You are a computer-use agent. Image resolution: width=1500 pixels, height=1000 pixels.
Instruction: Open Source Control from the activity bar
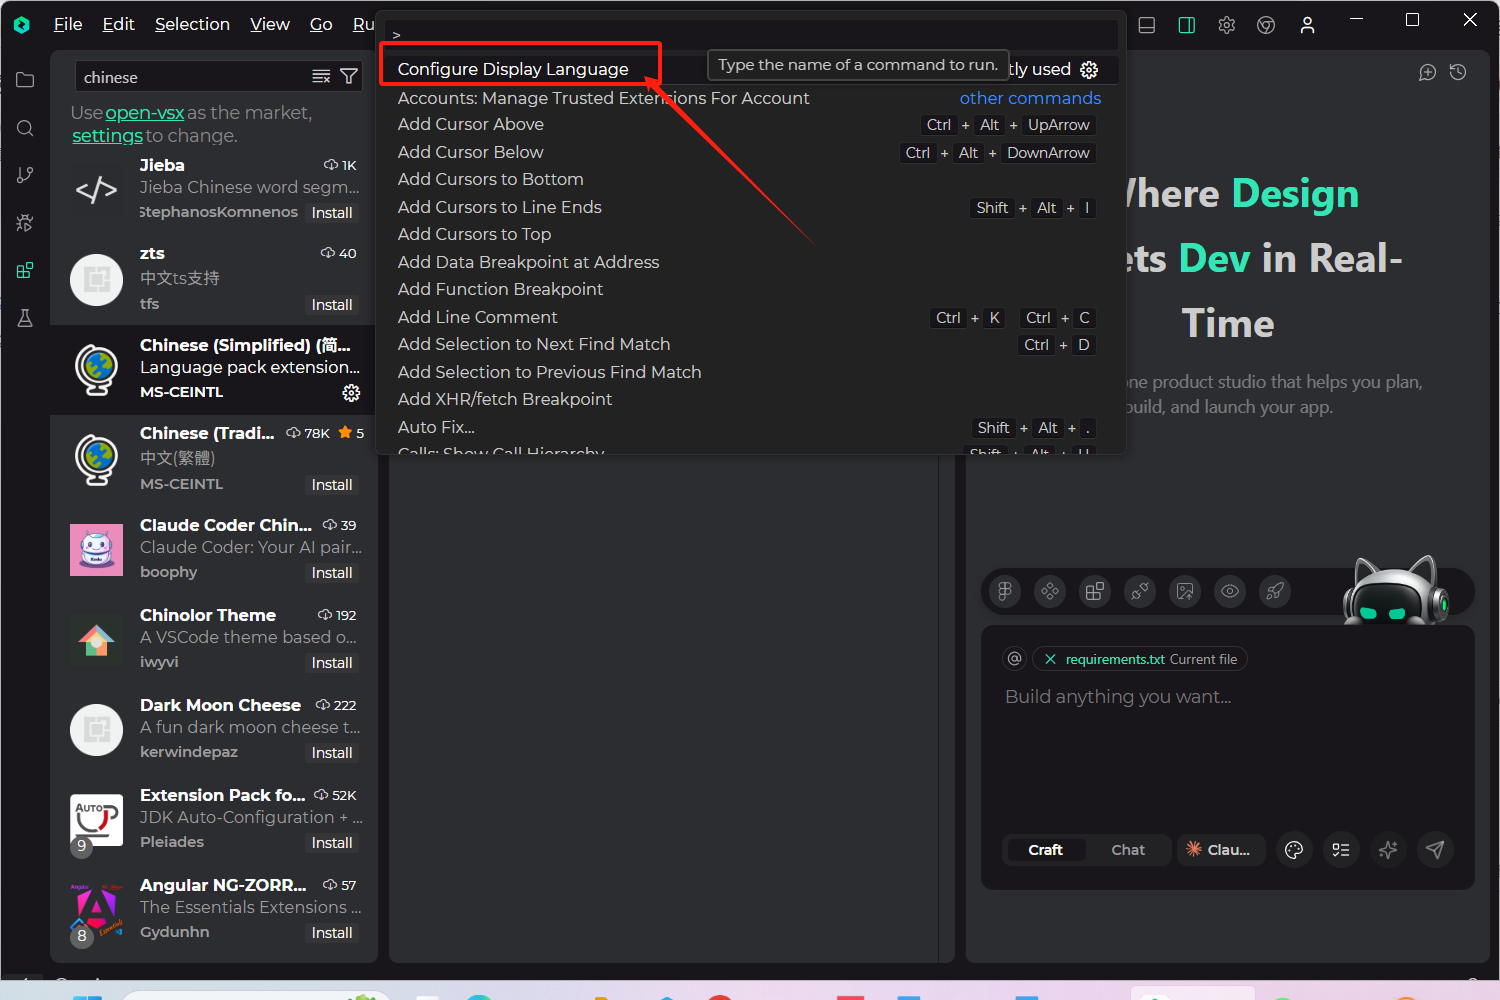(x=25, y=175)
